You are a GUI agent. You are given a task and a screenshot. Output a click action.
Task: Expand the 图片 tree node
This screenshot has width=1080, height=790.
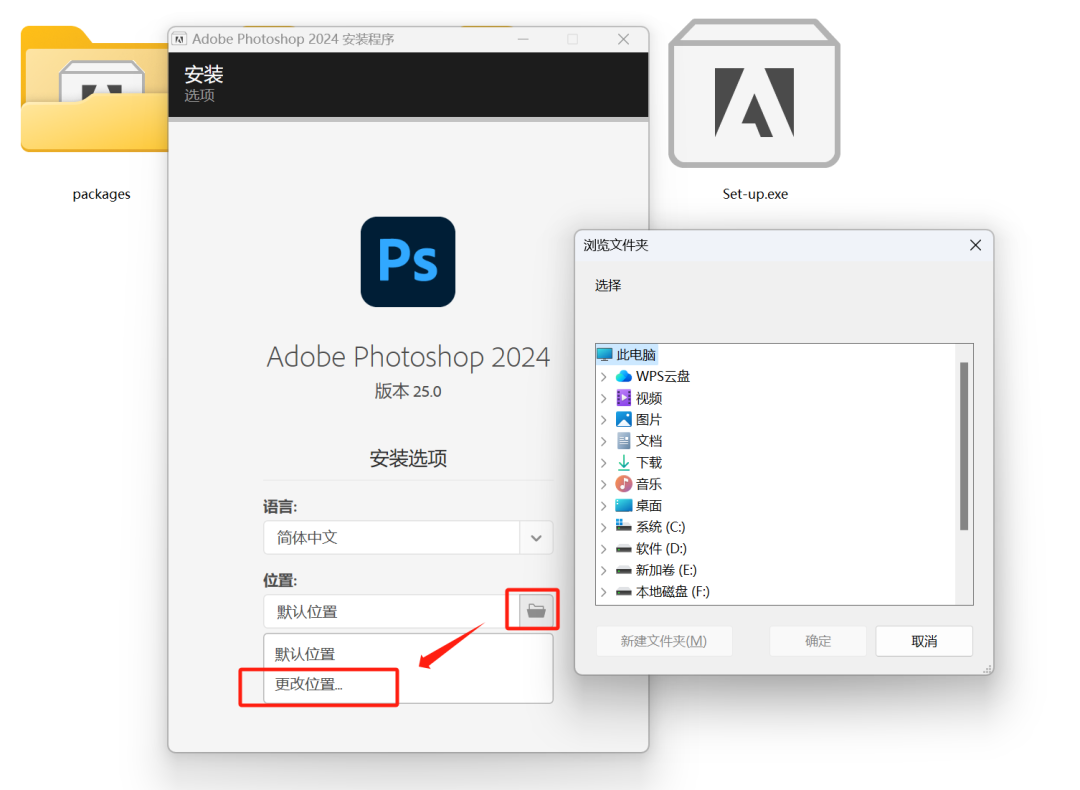click(603, 419)
